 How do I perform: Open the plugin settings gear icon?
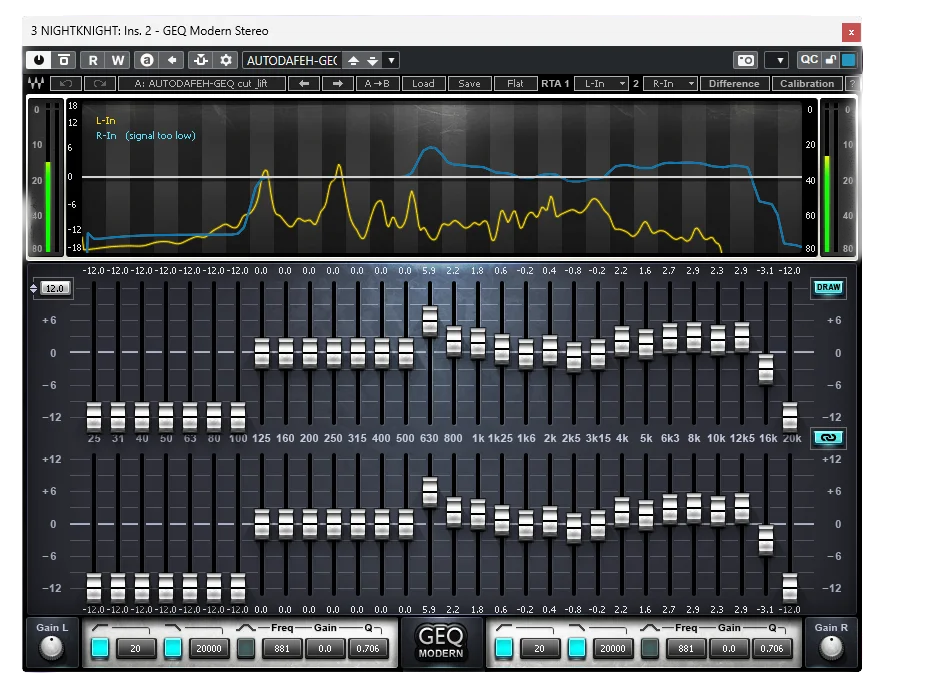coord(226,60)
